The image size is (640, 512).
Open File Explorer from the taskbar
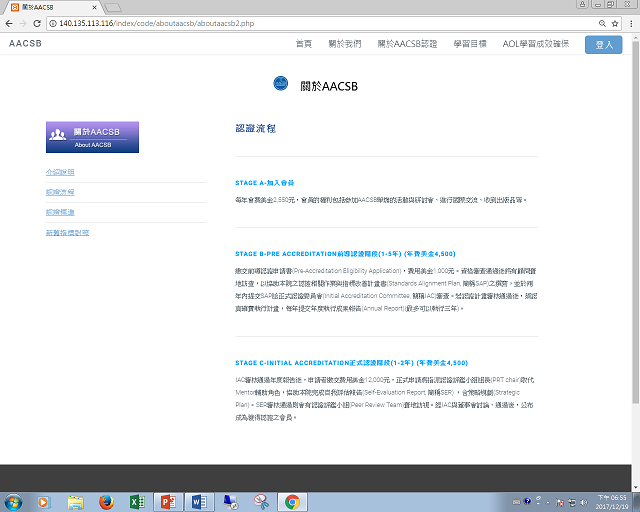[75, 502]
